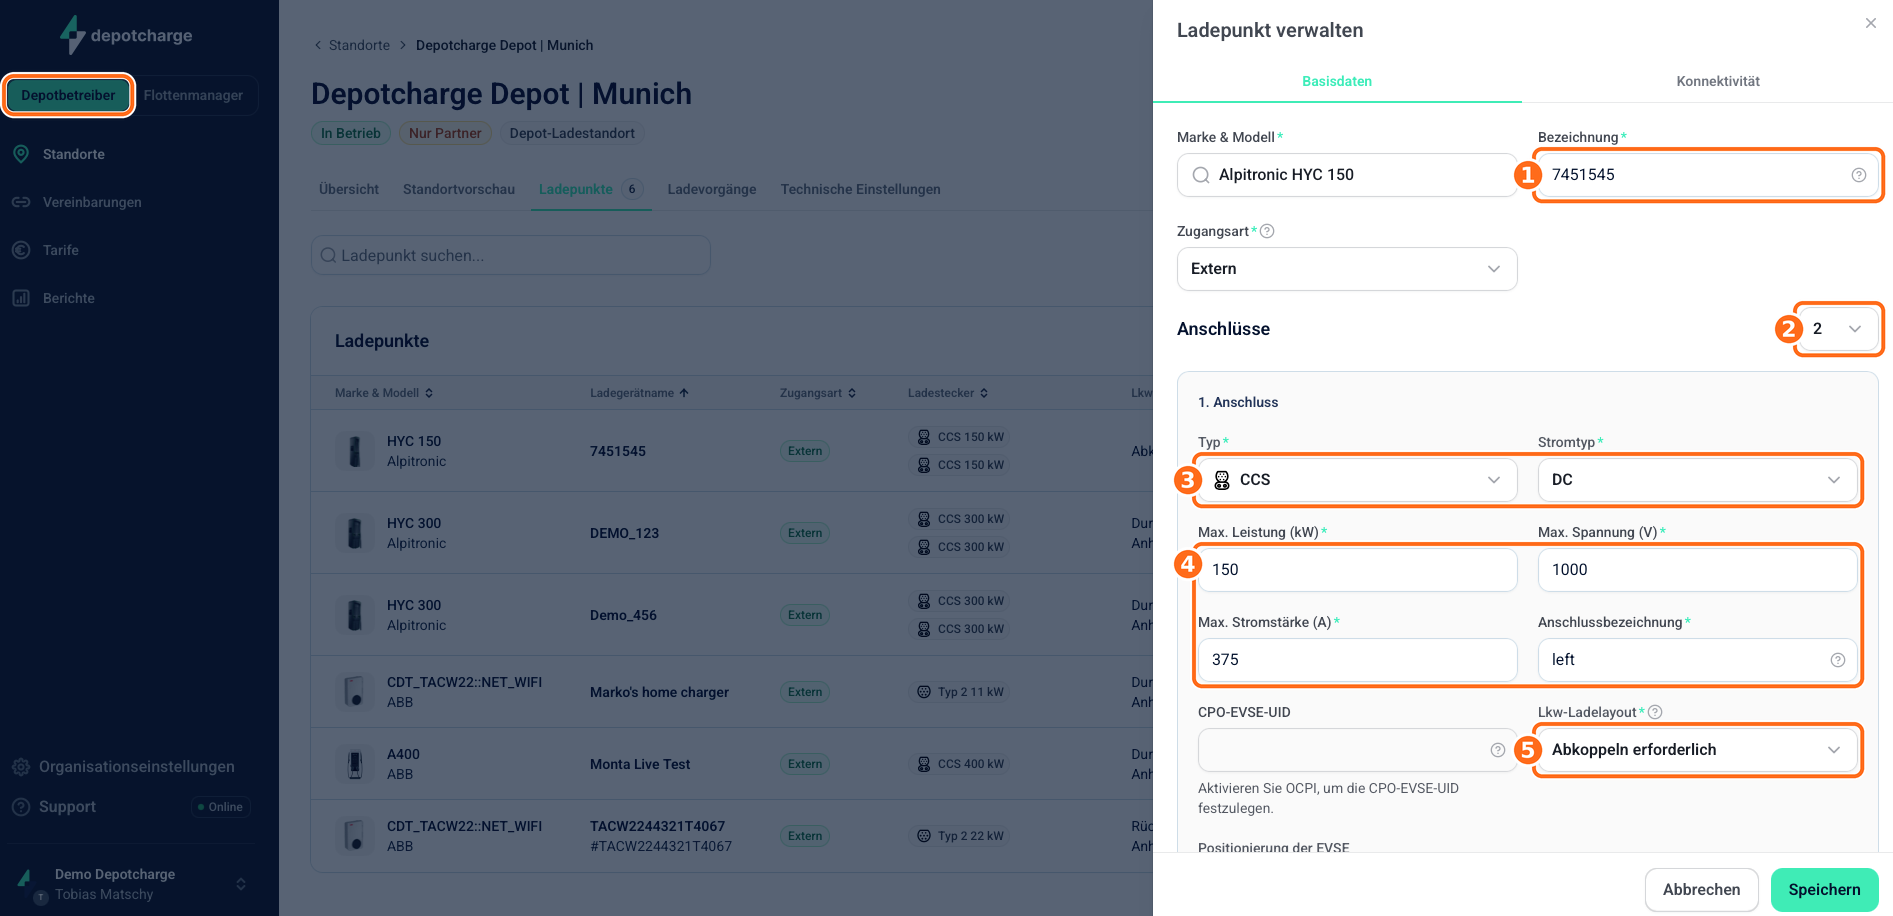Sort by Ladegerätname column
This screenshot has width=1893, height=916.
[x=639, y=393]
